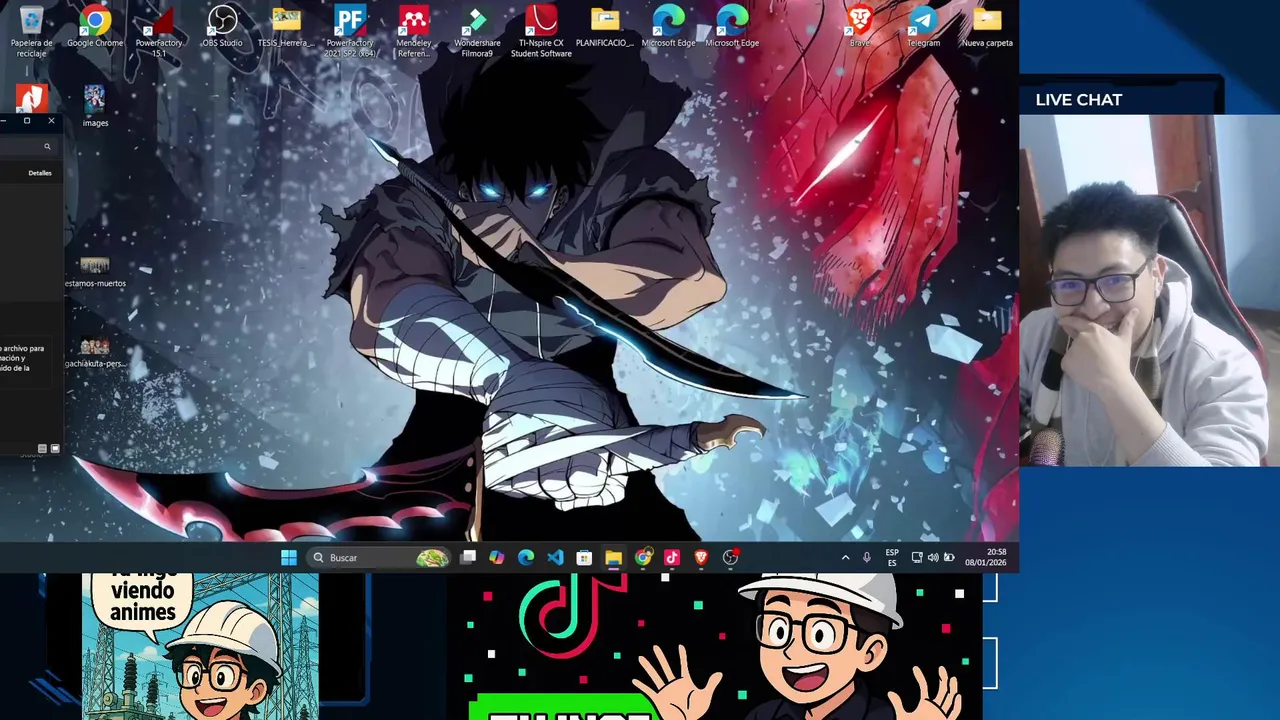Open the TikTok taskbar app
The width and height of the screenshot is (1280, 720).
tap(671, 557)
